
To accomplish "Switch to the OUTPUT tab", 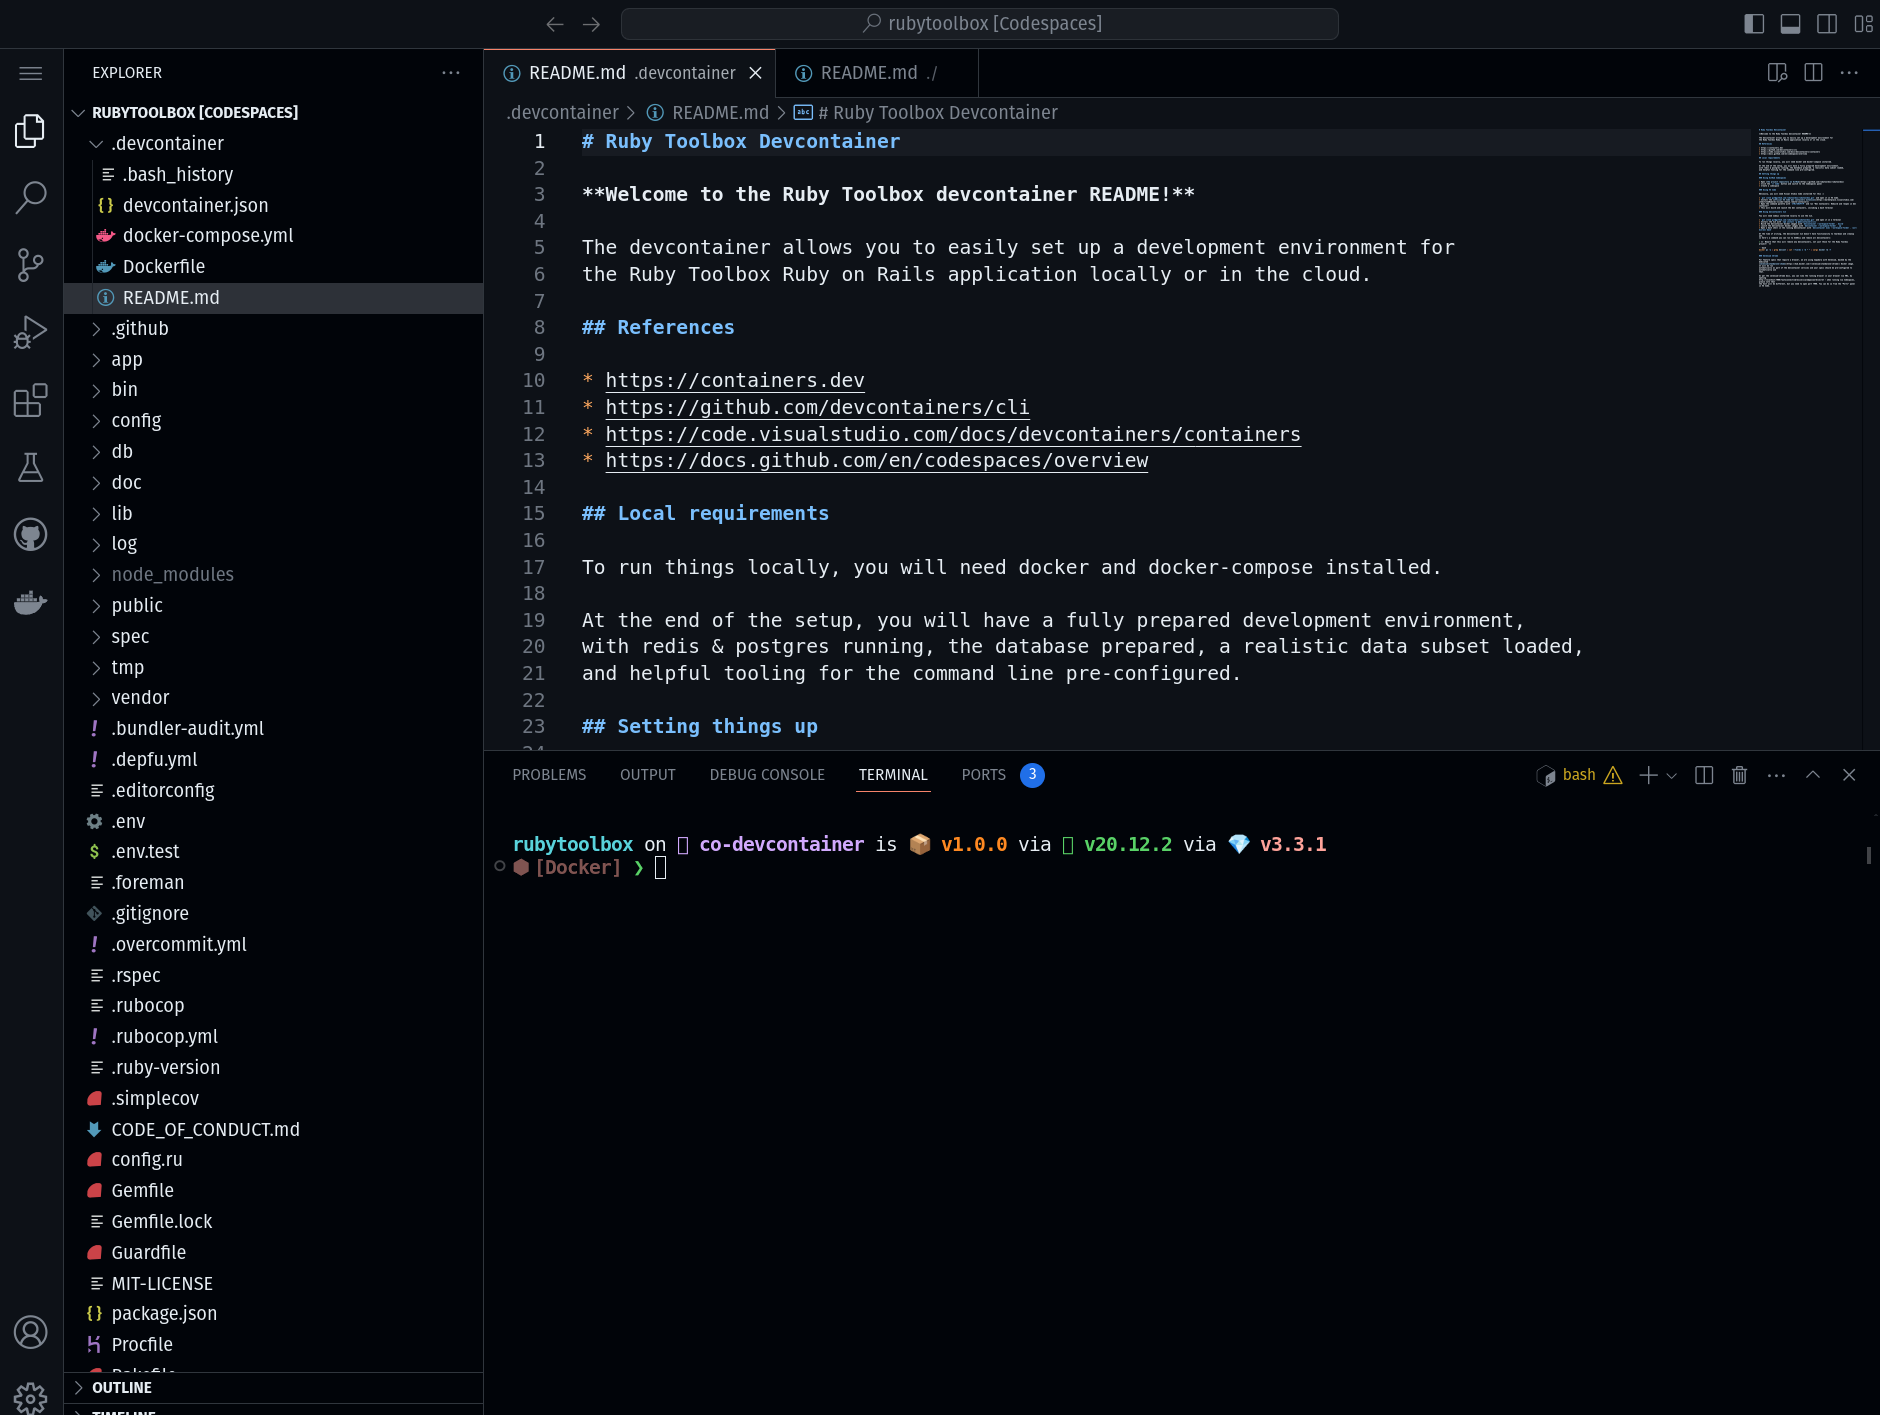I will coord(648,775).
